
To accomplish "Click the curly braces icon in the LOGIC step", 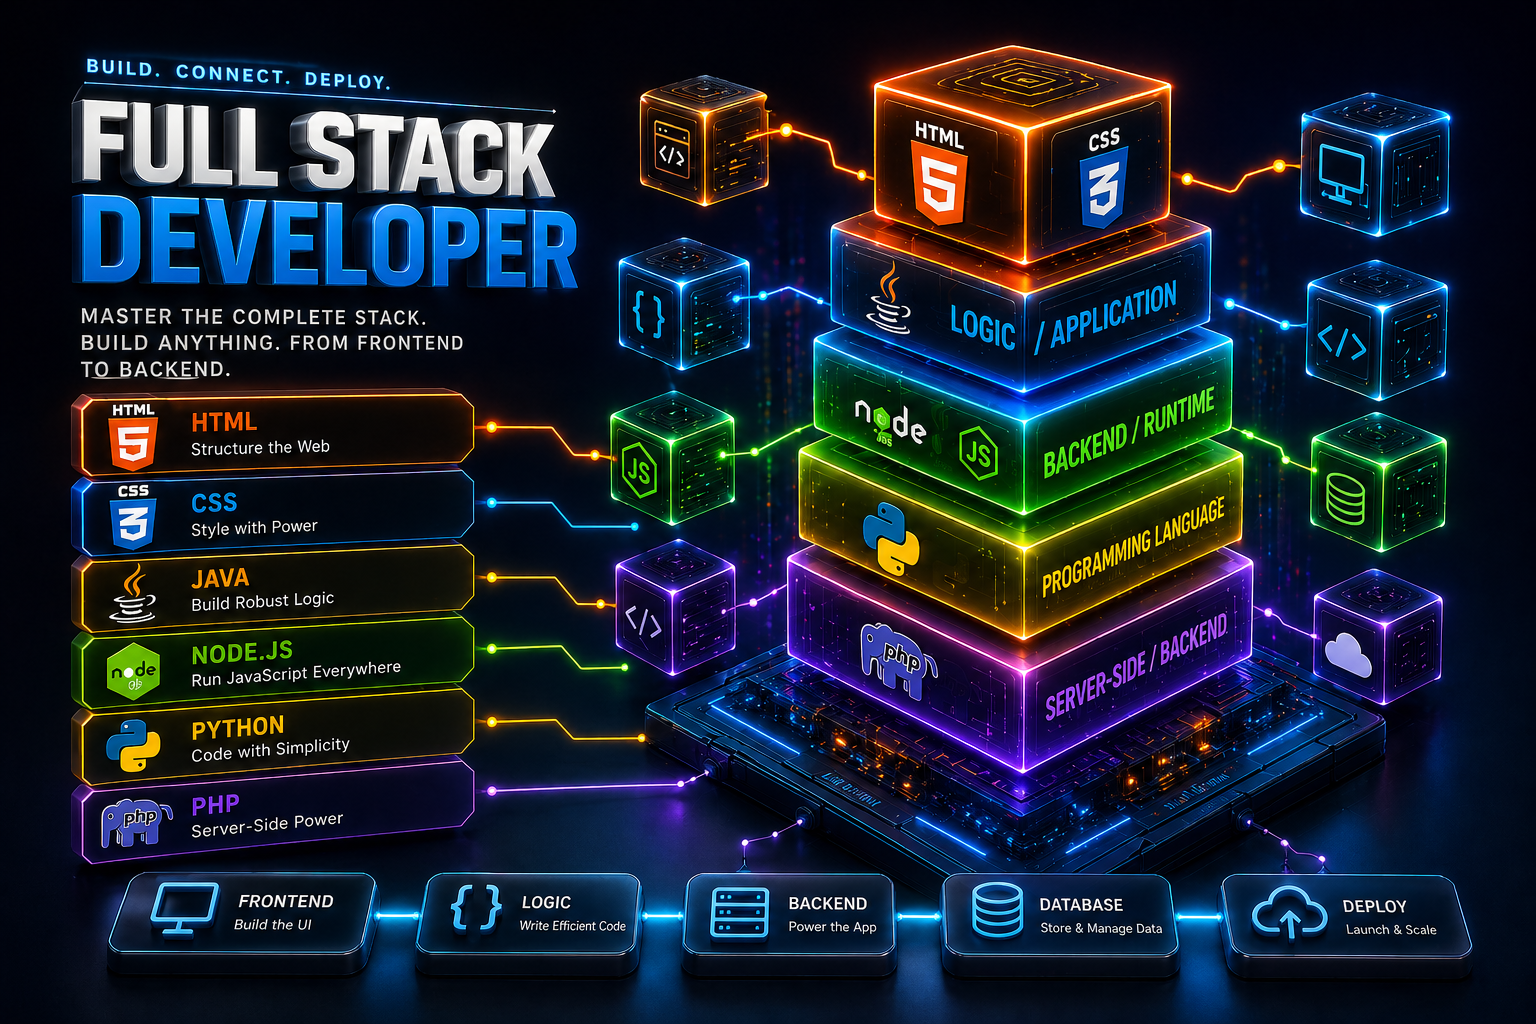I will point(476,908).
